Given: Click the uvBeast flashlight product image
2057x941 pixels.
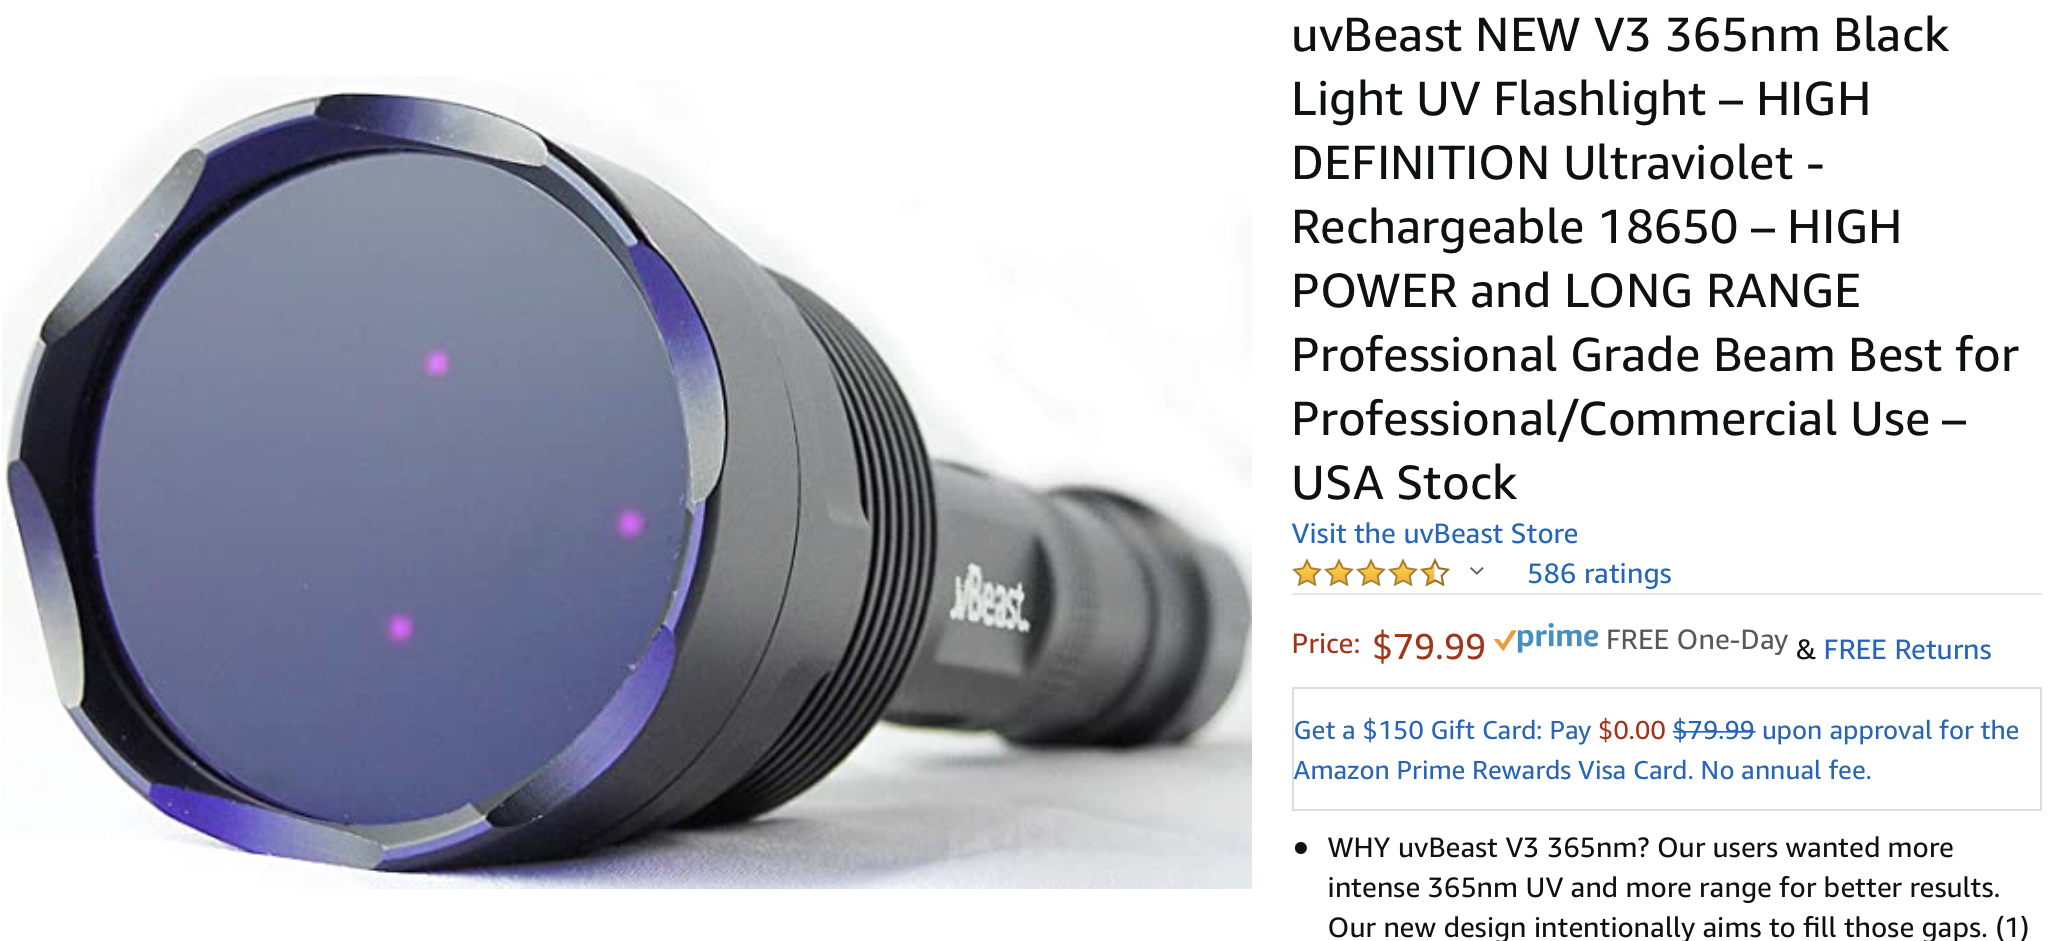Looking at the screenshot, I should tap(626, 482).
